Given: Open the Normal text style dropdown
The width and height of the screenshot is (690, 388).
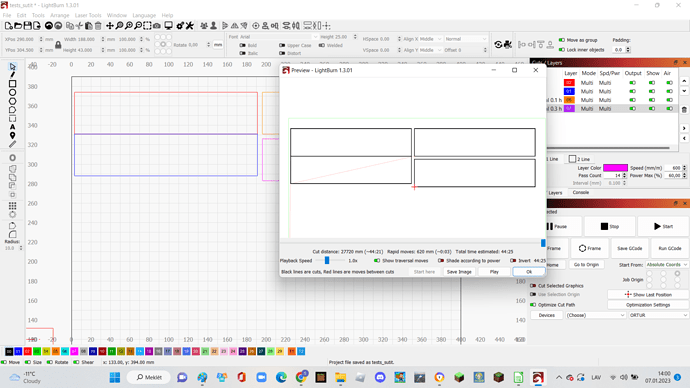Looking at the screenshot, I should coord(466,39).
